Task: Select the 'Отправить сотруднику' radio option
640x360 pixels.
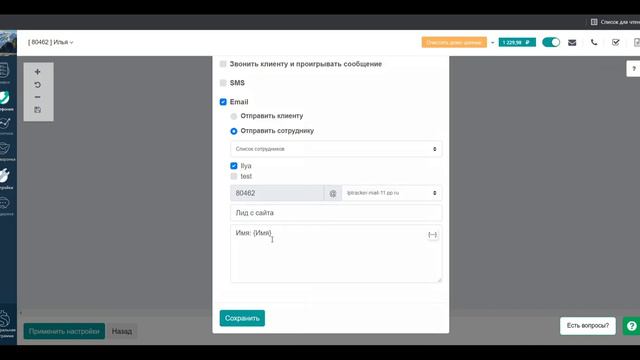Action: coord(233,131)
